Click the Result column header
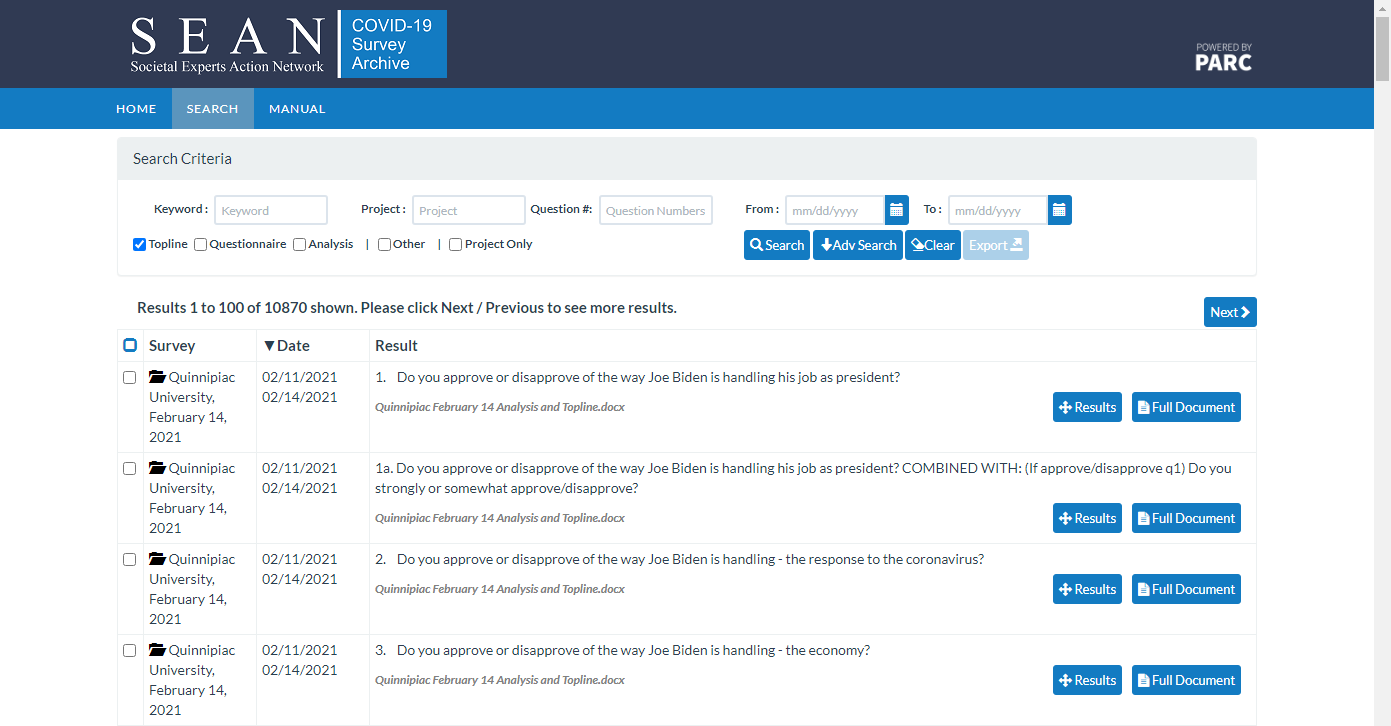The height and width of the screenshot is (726, 1391). (396, 346)
